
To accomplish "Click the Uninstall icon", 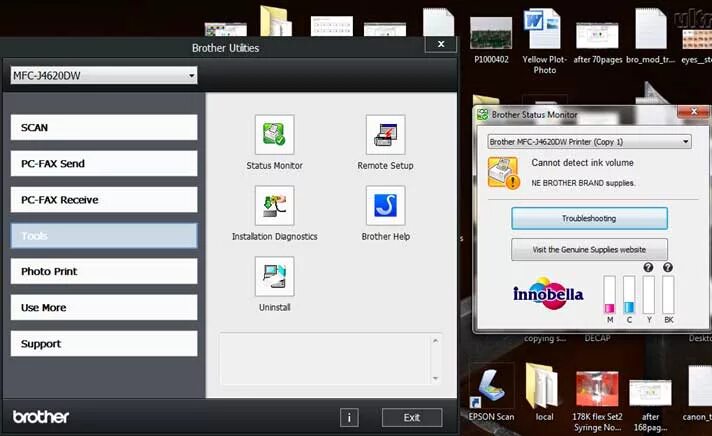I will (274, 276).
